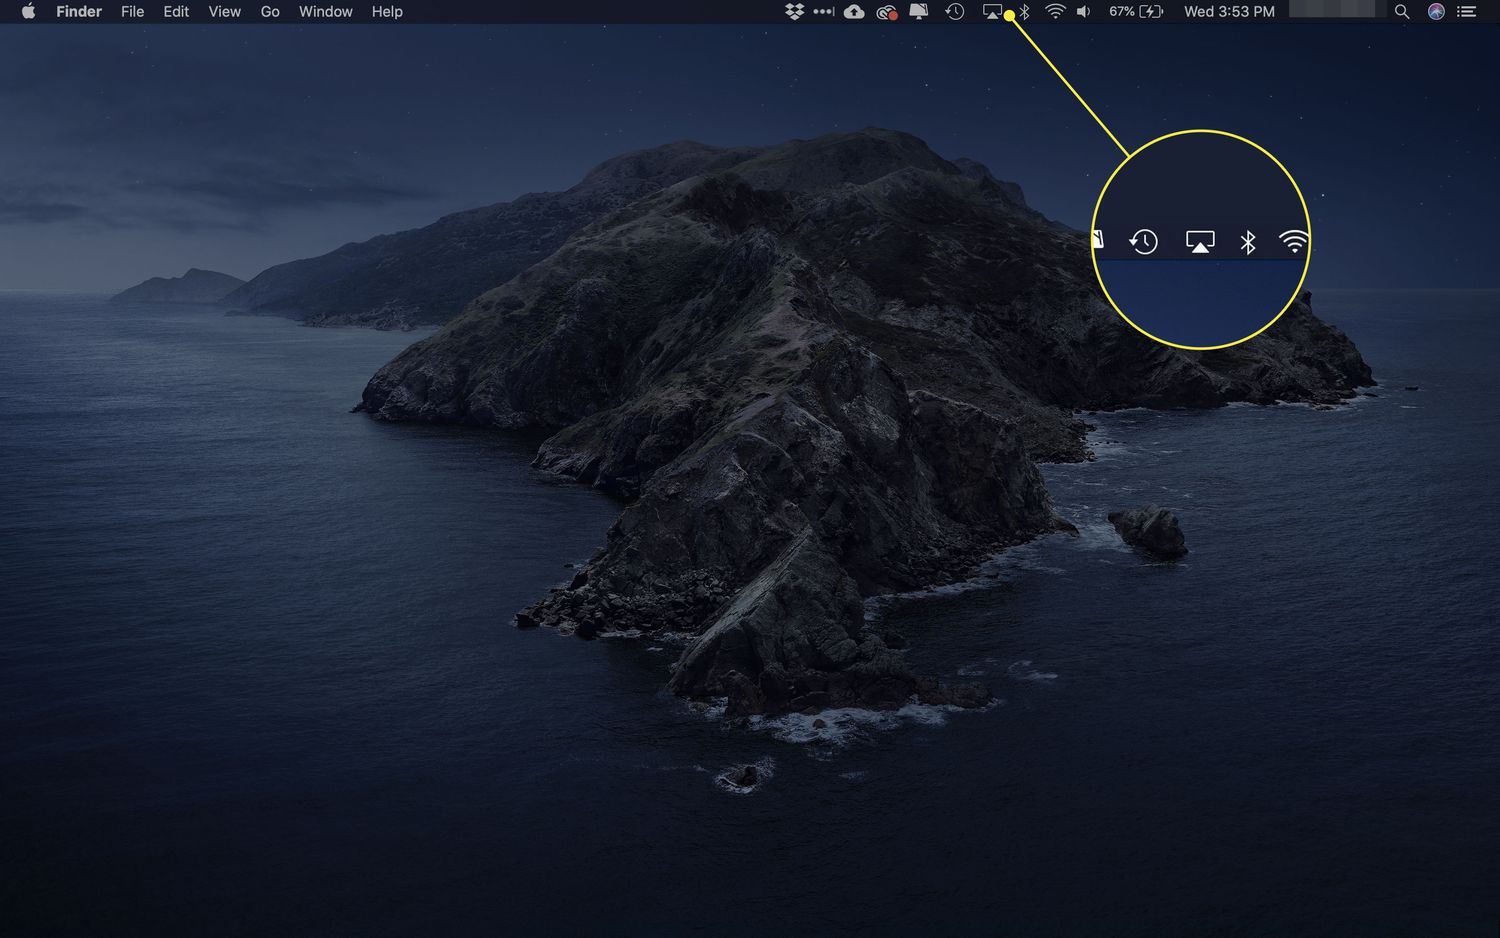Click the cloud upload menu bar icon

pos(854,12)
